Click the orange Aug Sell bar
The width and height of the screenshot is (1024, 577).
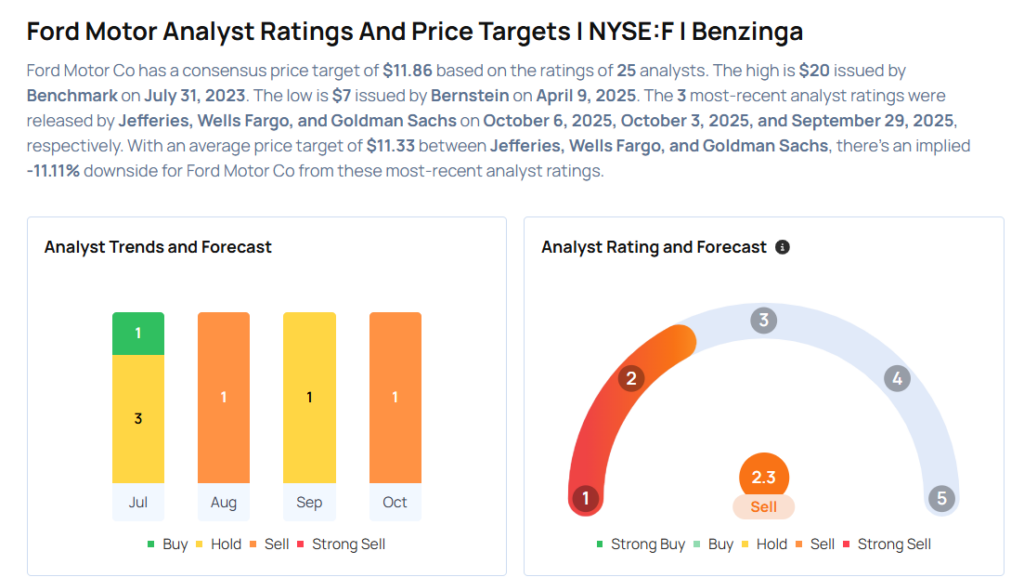pyautogui.click(x=224, y=397)
